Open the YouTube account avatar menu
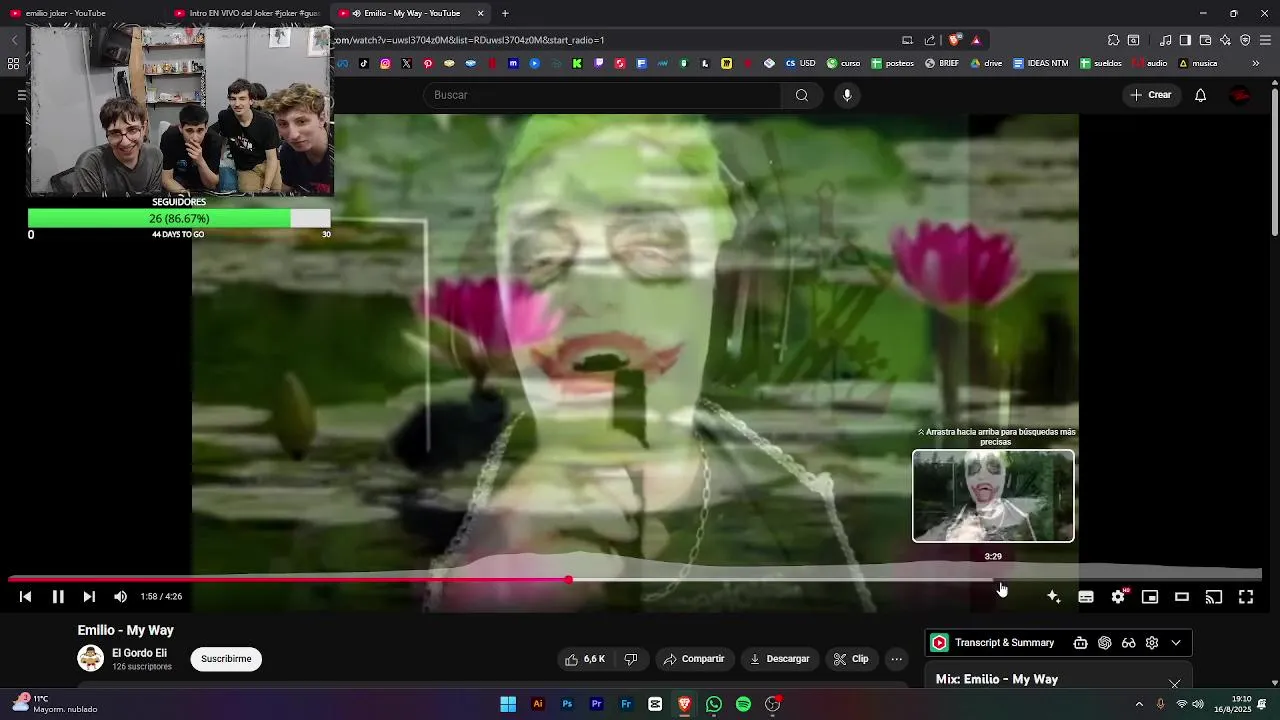Viewport: 1280px width, 720px height. (x=1240, y=95)
